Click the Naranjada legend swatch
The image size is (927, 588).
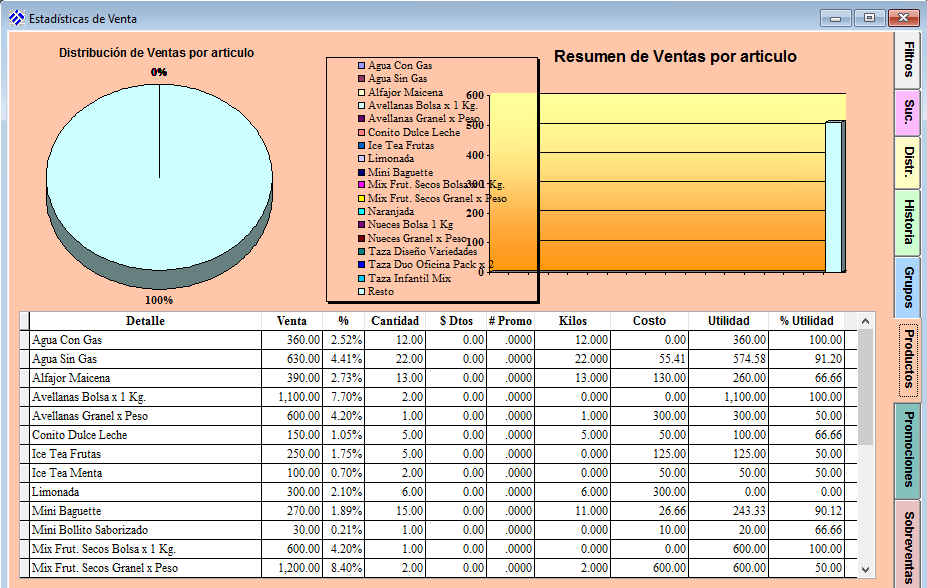[x=362, y=212]
